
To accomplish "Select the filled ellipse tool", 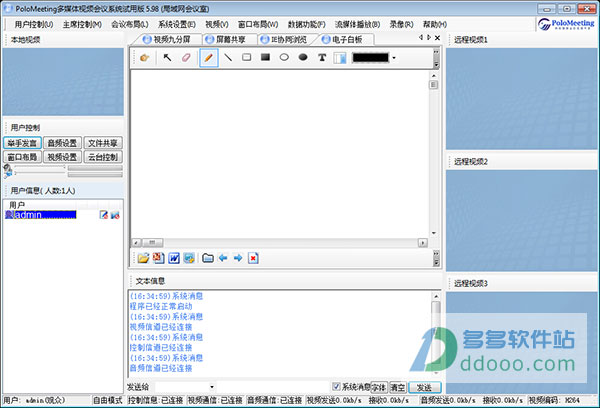I will [x=303, y=57].
